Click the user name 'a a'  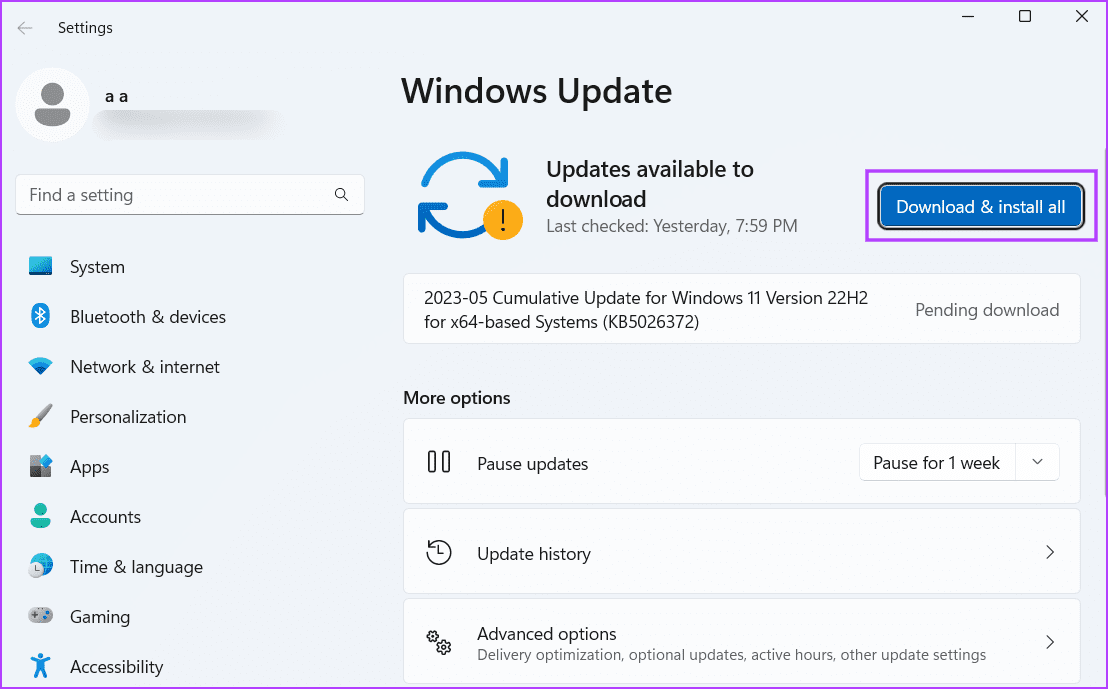click(117, 97)
